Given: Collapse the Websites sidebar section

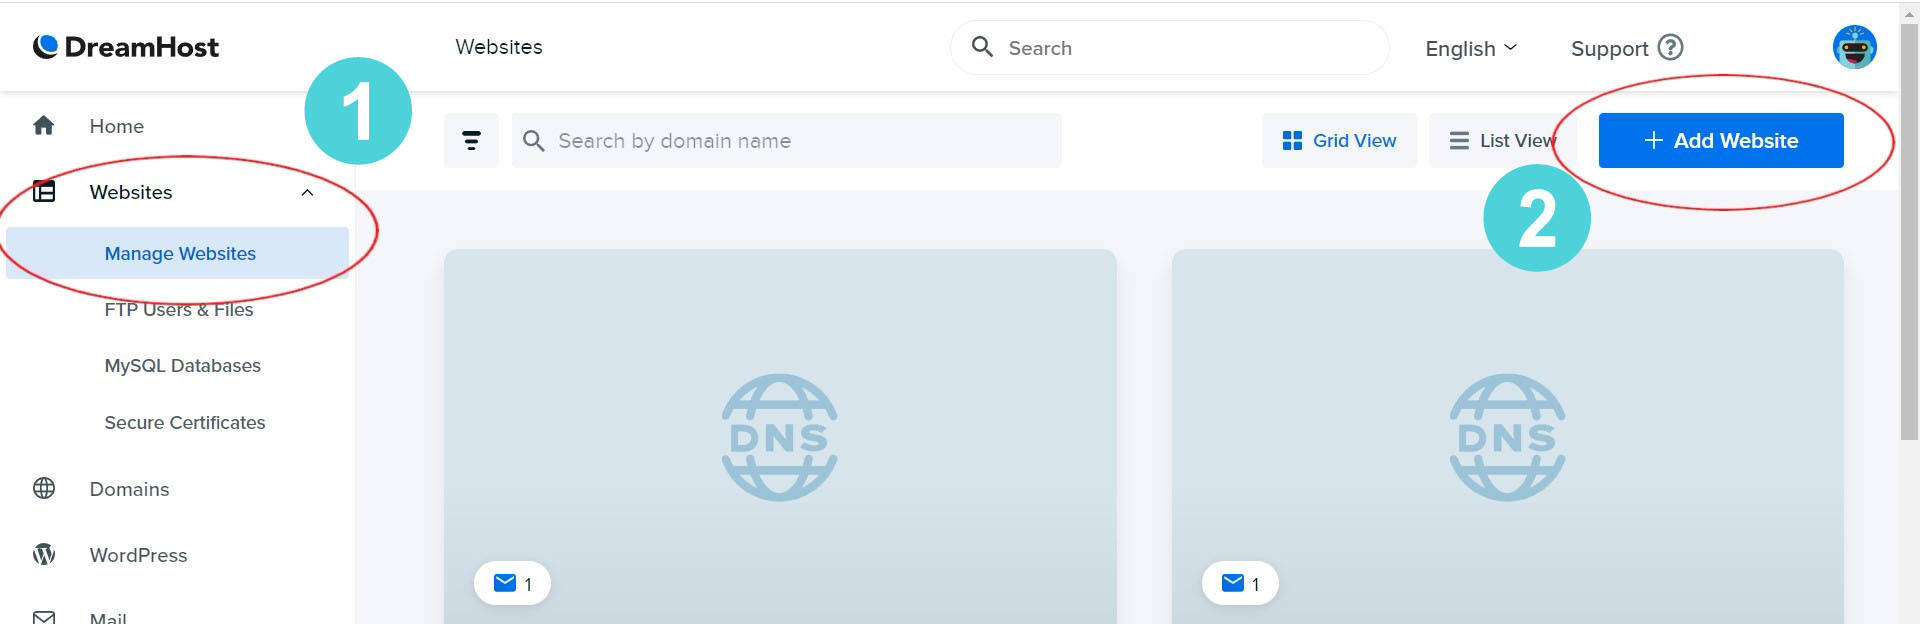Looking at the screenshot, I should click(307, 193).
